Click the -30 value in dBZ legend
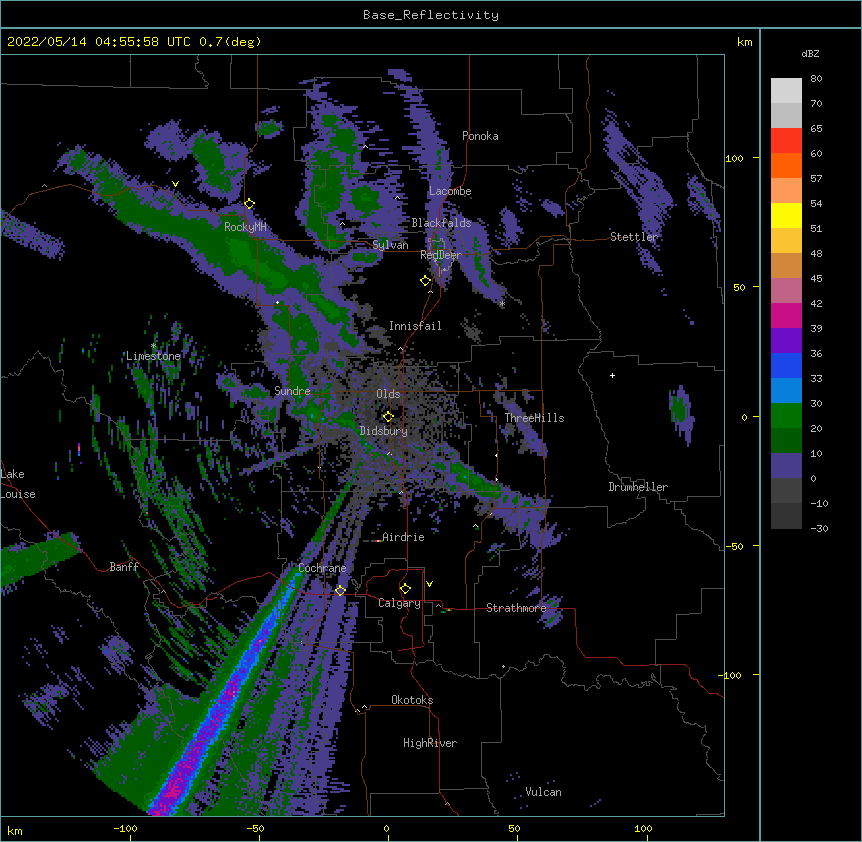Viewport: 862px width, 842px height. [819, 528]
